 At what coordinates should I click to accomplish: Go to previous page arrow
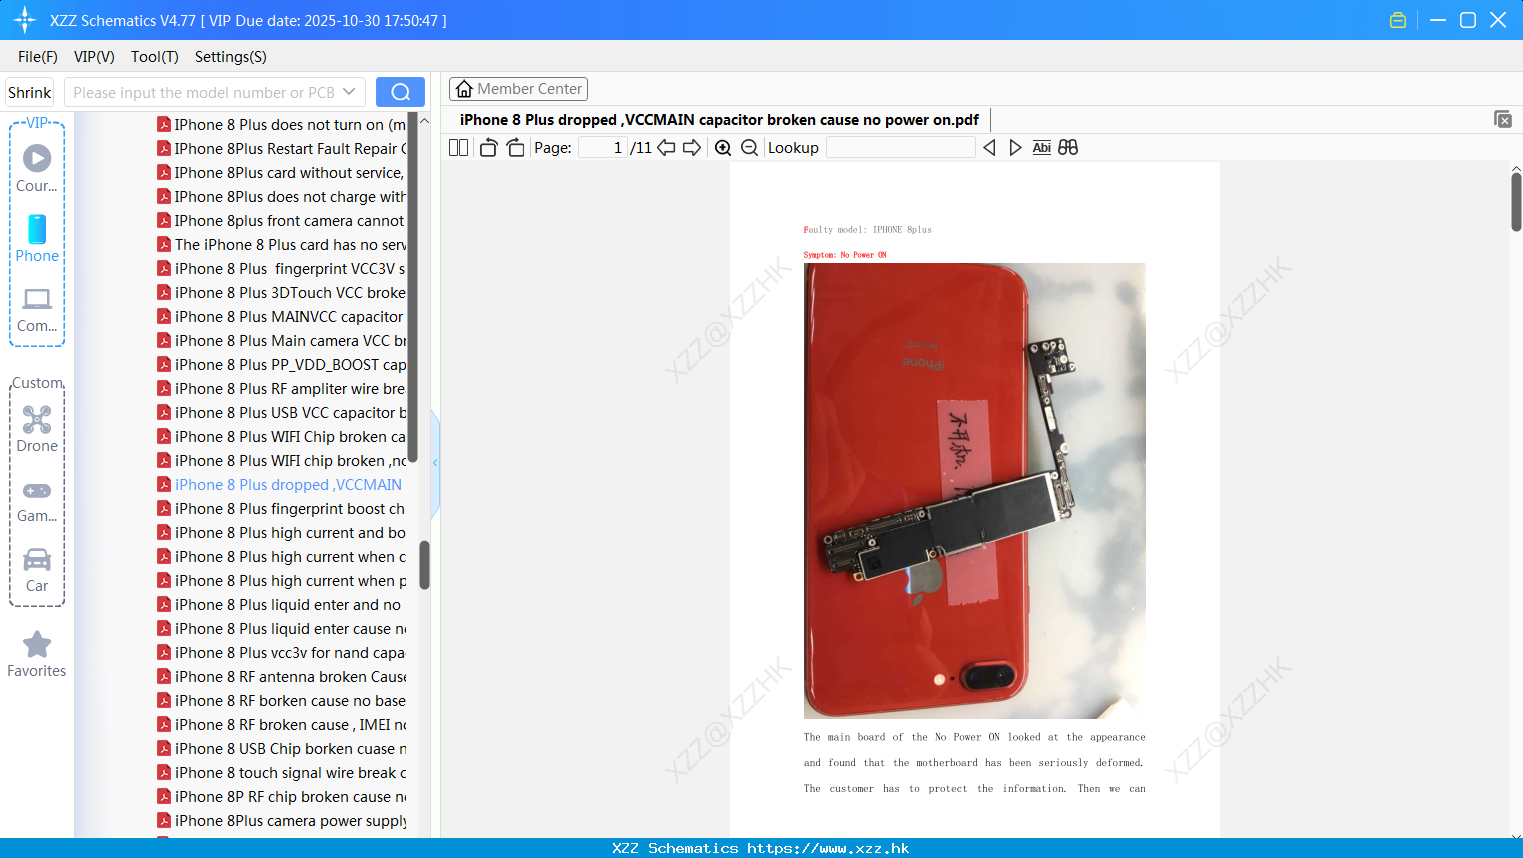pos(666,147)
